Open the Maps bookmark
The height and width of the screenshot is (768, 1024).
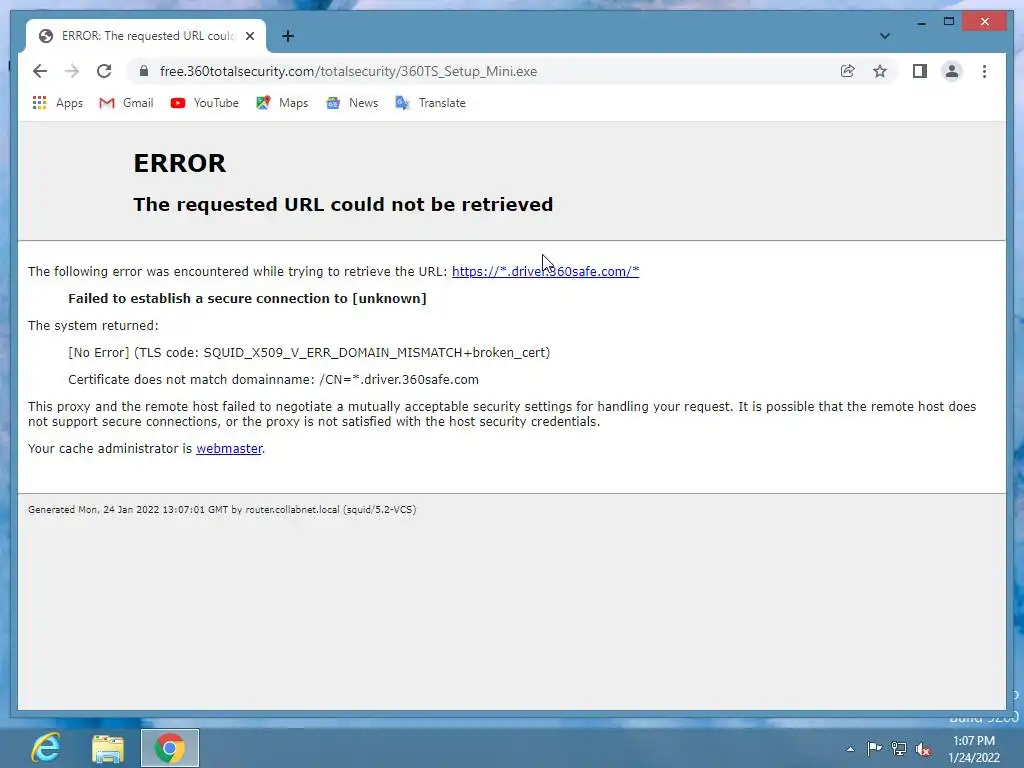point(282,103)
